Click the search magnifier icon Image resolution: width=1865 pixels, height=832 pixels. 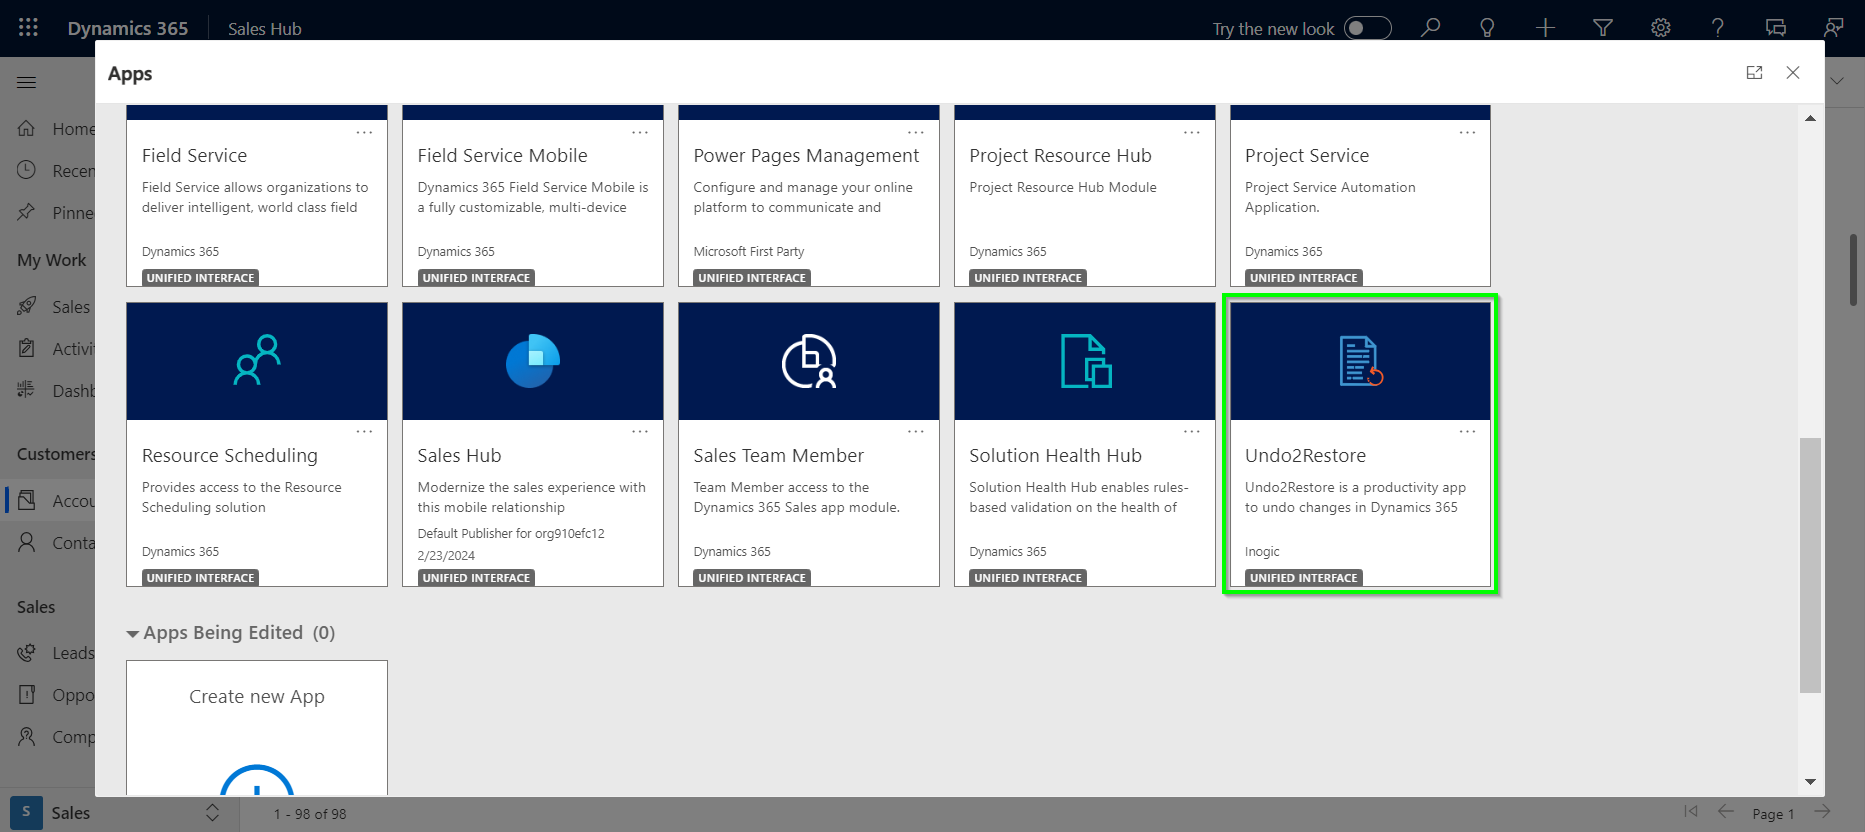1431,28
